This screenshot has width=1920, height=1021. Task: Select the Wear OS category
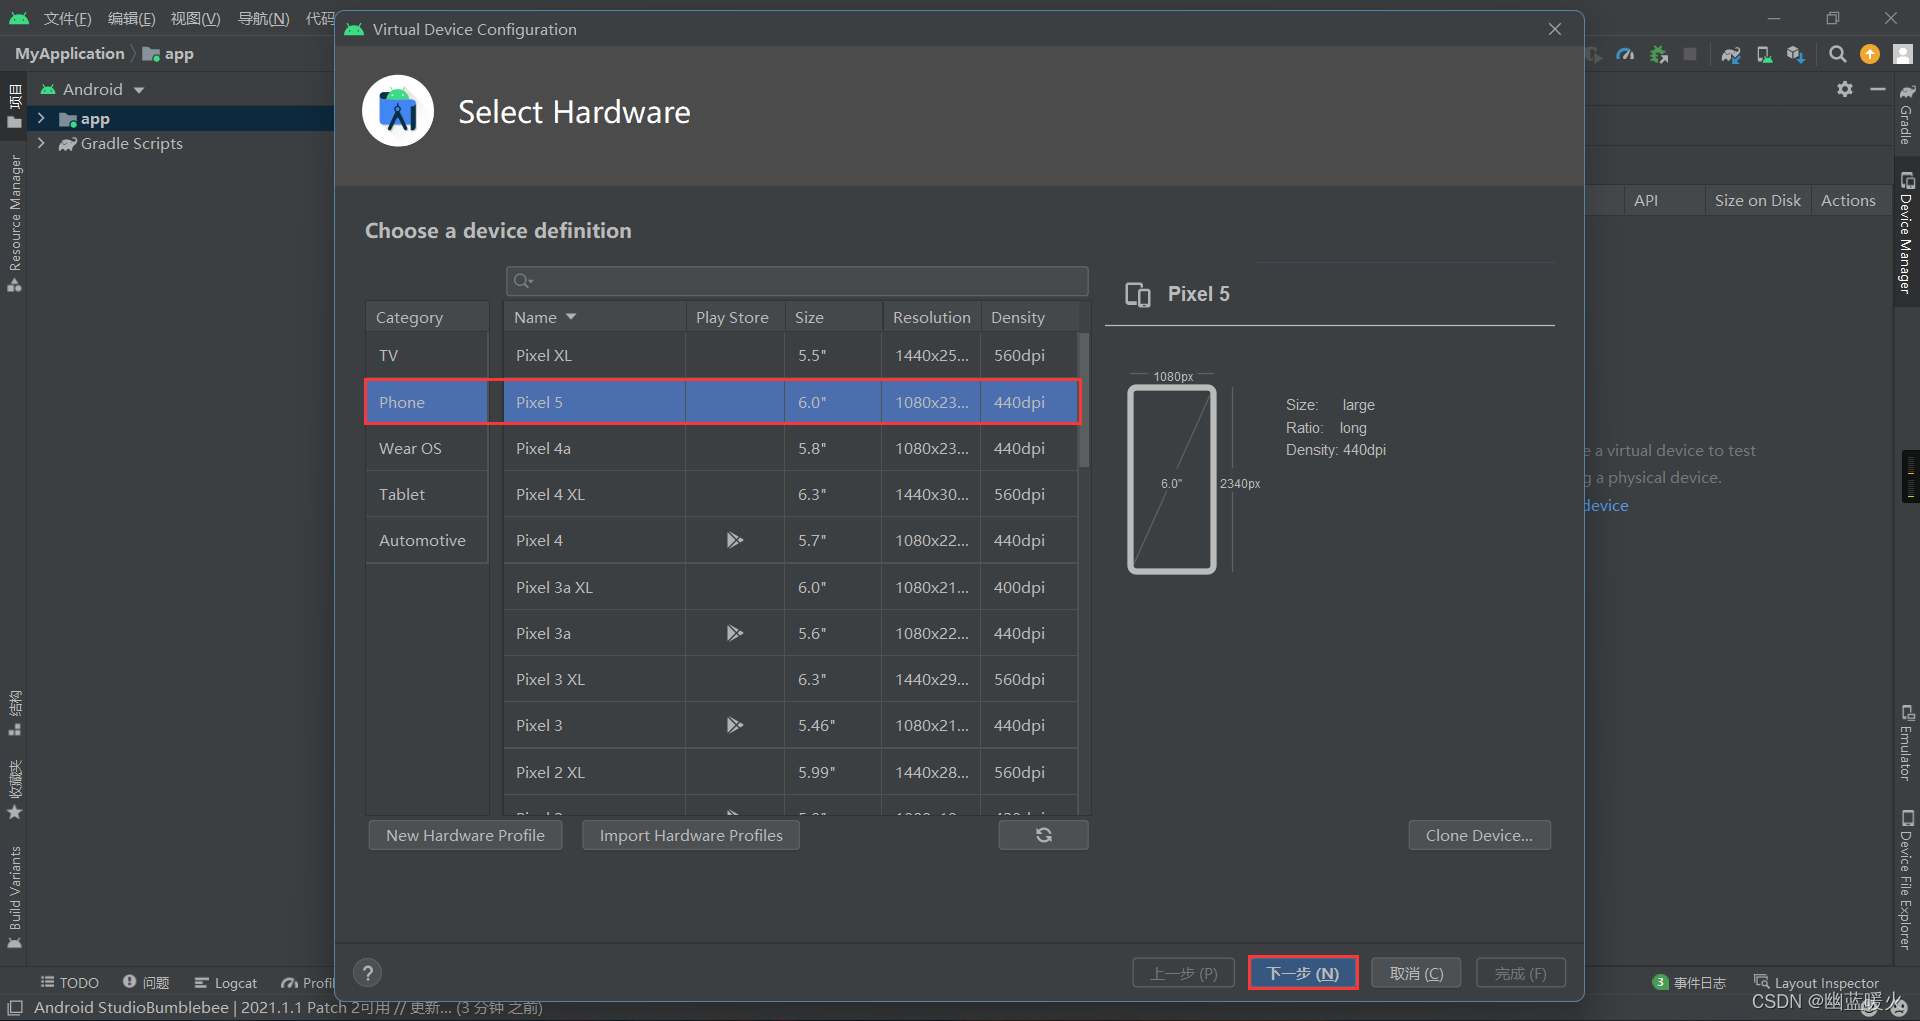(427, 448)
